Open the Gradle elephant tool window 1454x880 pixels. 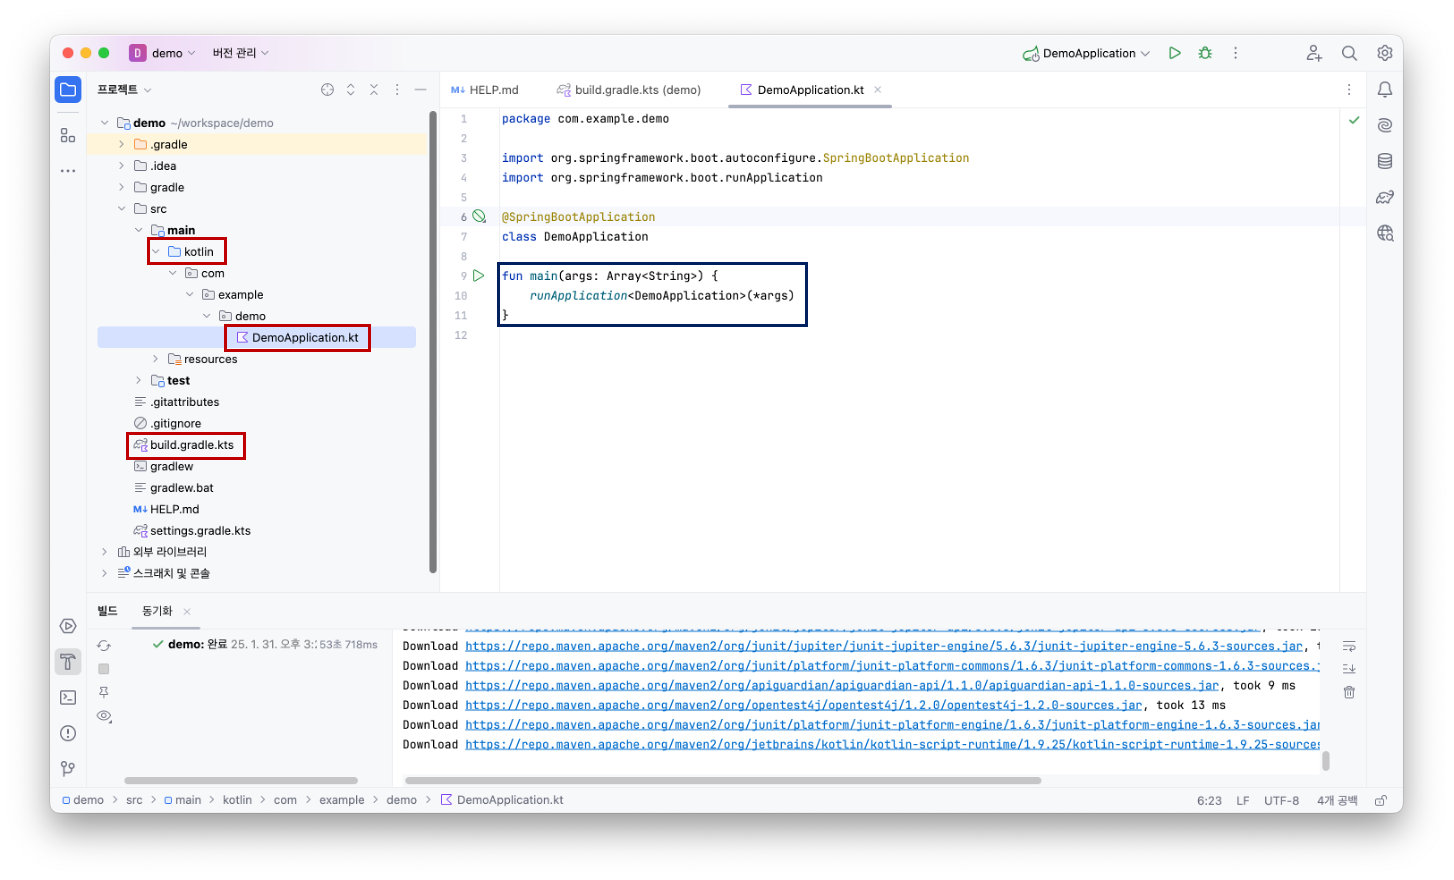click(1385, 197)
